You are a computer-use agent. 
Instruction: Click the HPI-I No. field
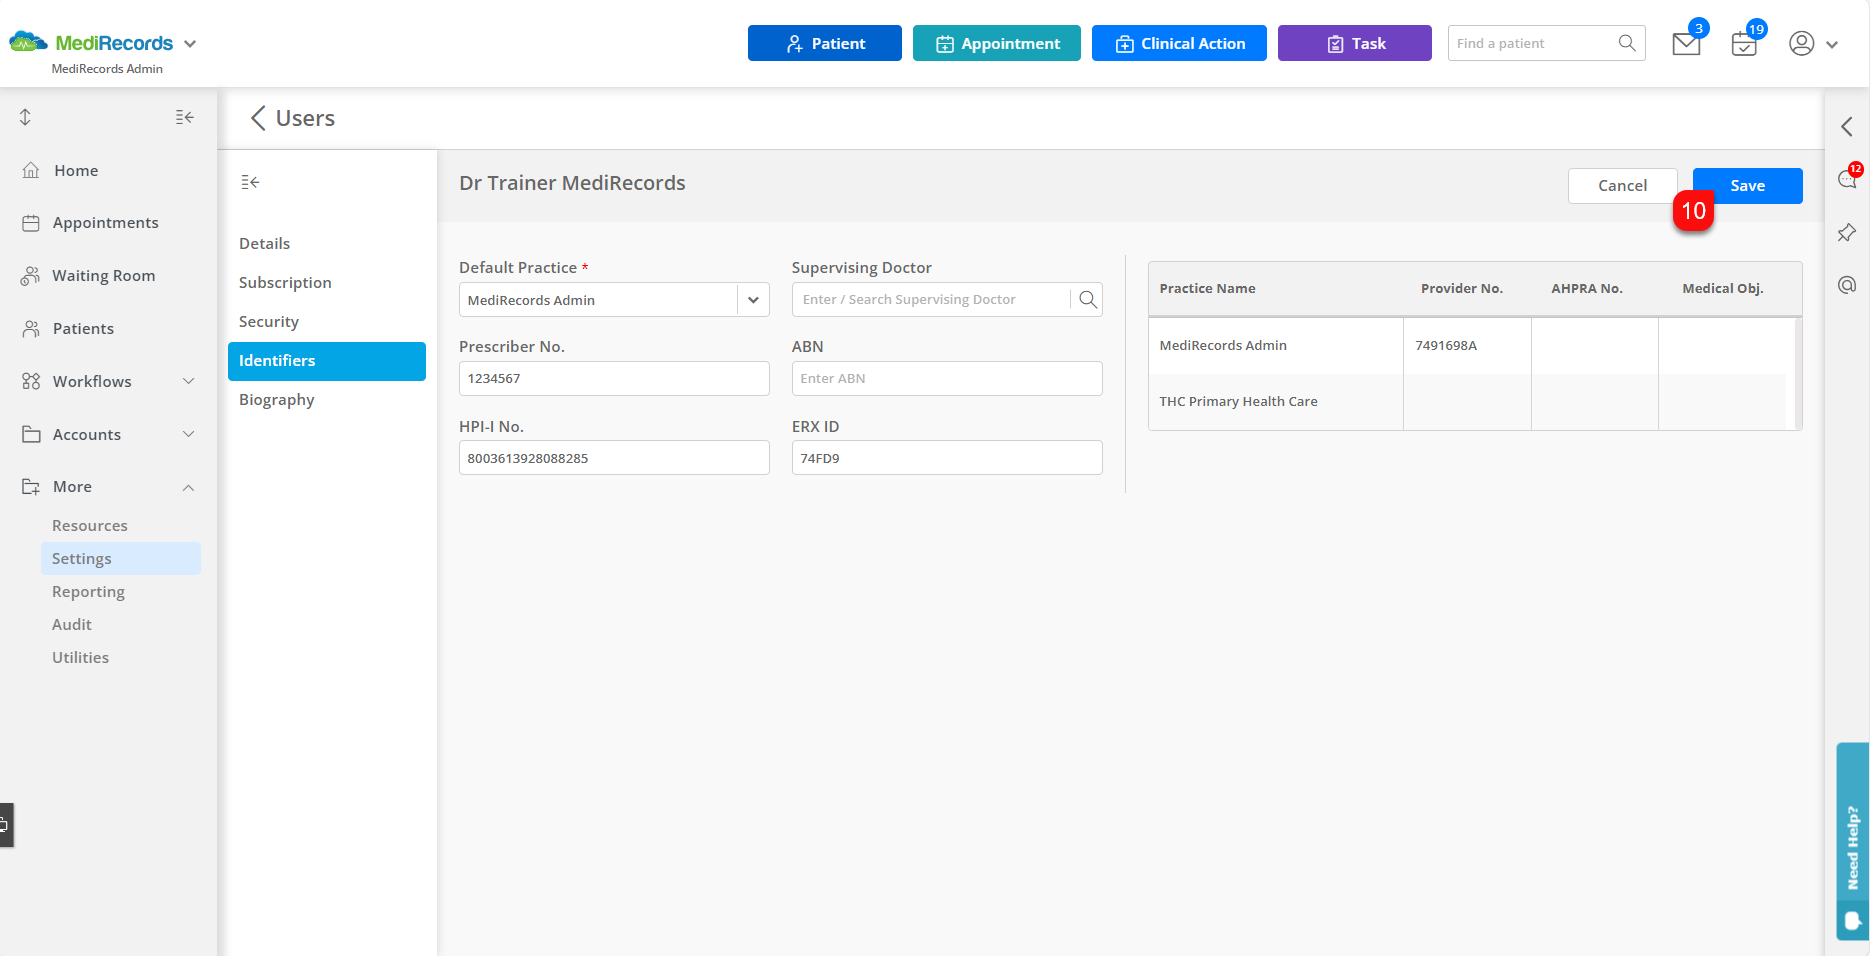[614, 458]
